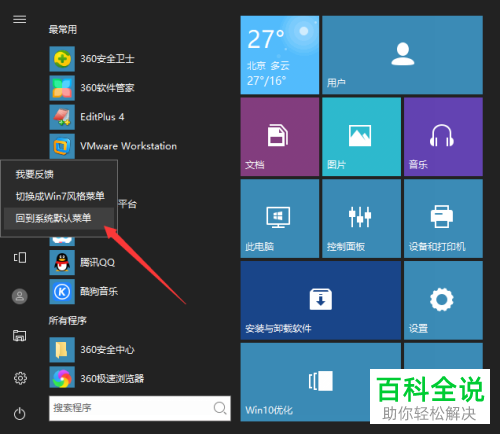Click the 360软件管家 label text
The image size is (500, 434).
(x=107, y=88)
